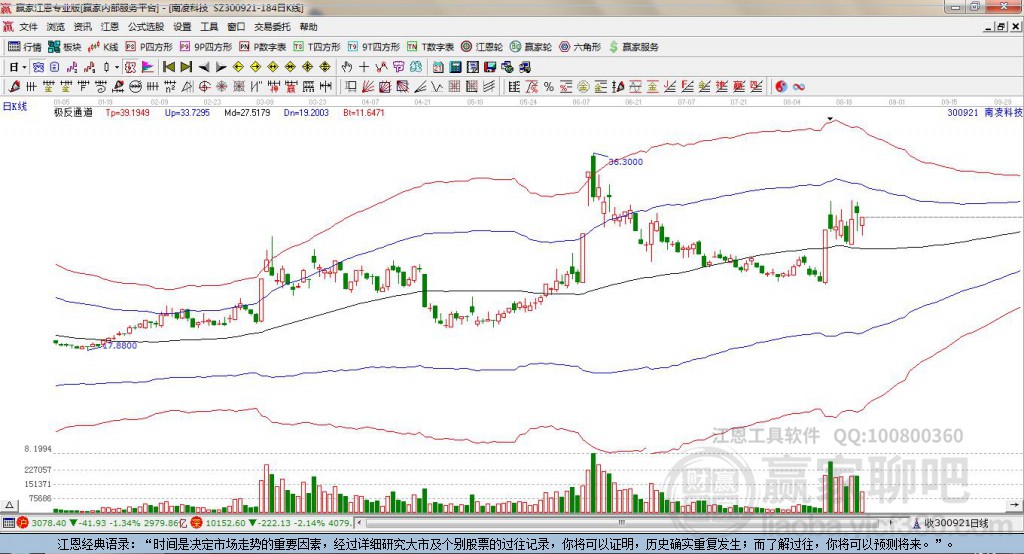Toggle the 权 price adjustment button
Viewport: 1024px width, 554px height.
click(130, 67)
